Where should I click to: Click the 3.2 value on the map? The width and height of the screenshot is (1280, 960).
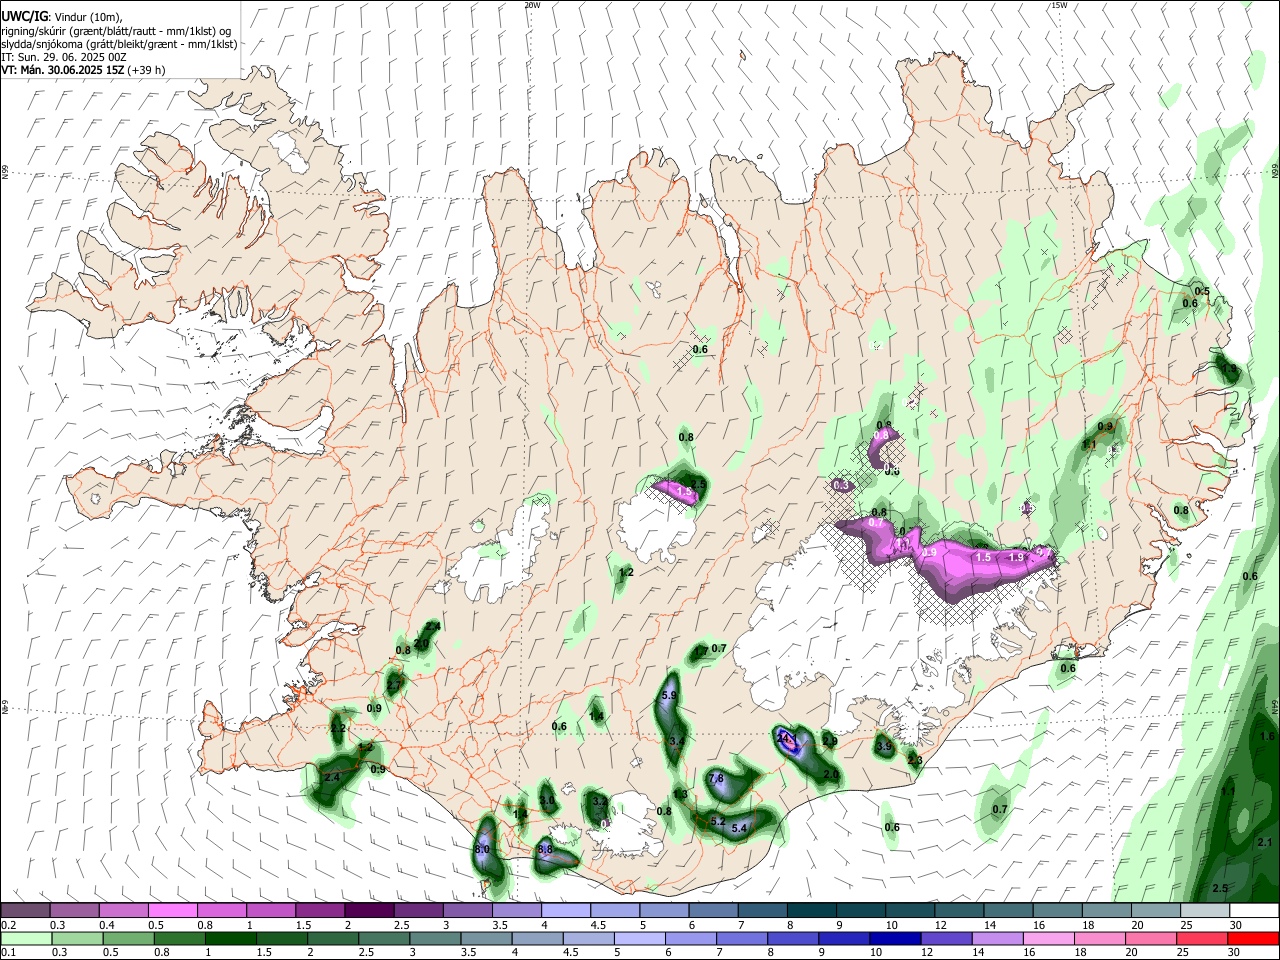pyautogui.click(x=600, y=801)
